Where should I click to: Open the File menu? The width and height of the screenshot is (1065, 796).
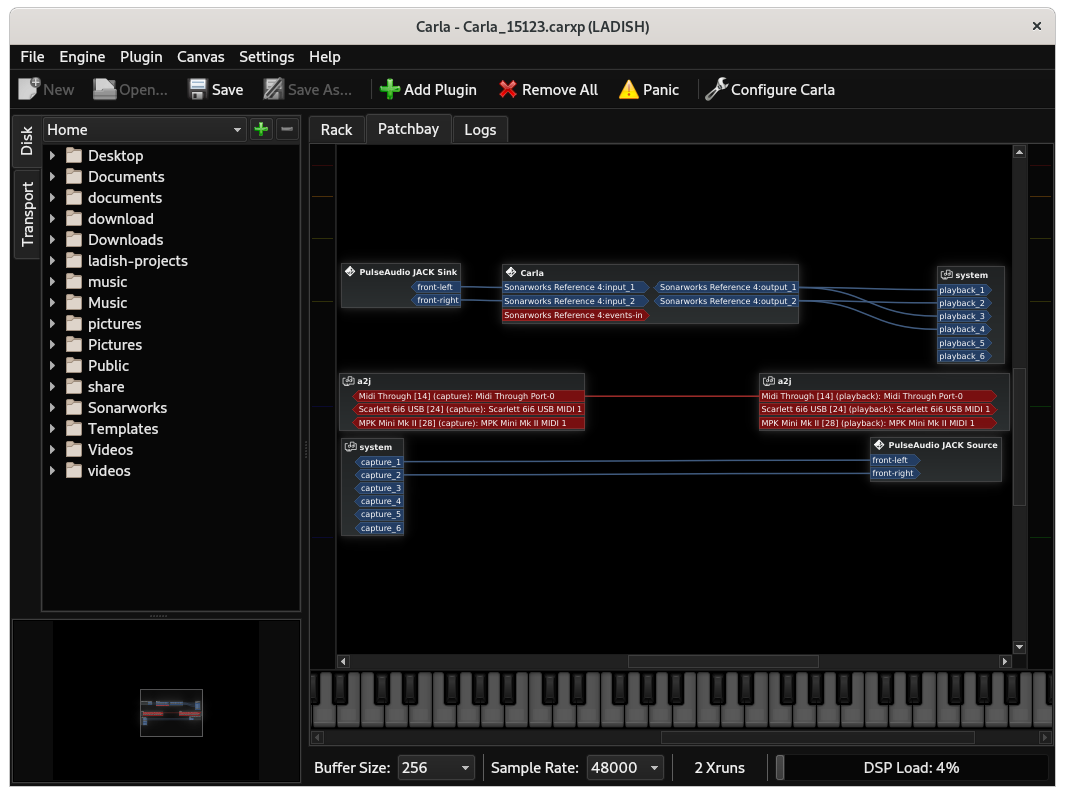click(x=32, y=56)
